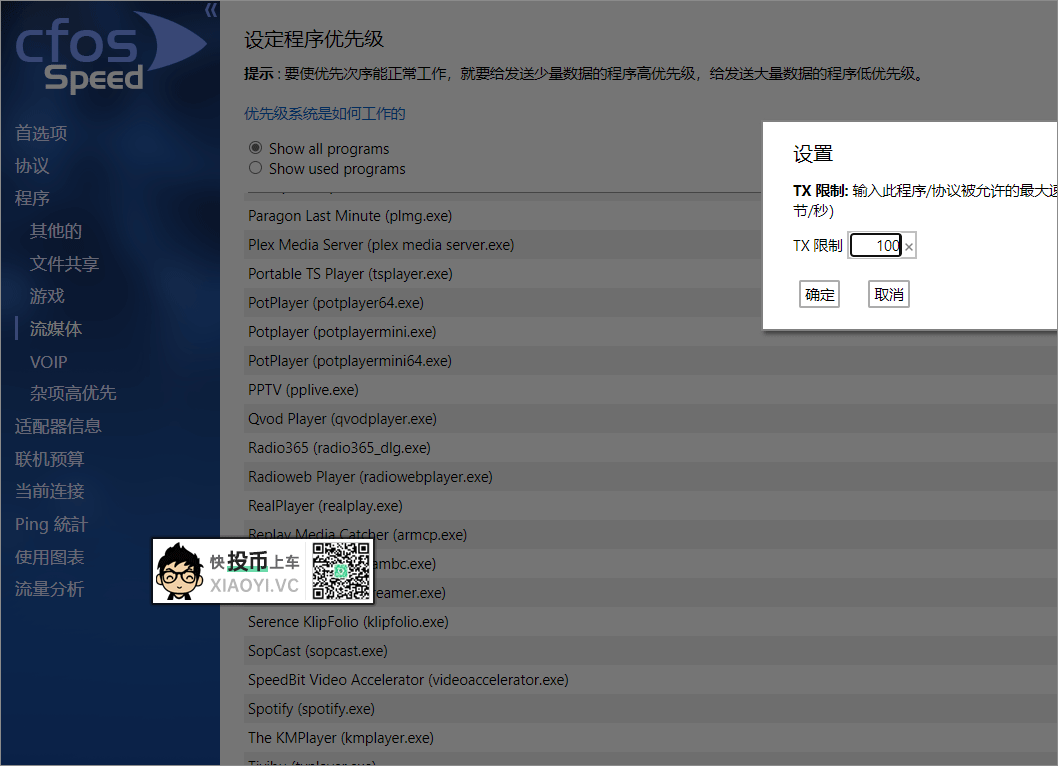Select the Radioweb Player row
1058x766 pixels.
[x=650, y=477]
